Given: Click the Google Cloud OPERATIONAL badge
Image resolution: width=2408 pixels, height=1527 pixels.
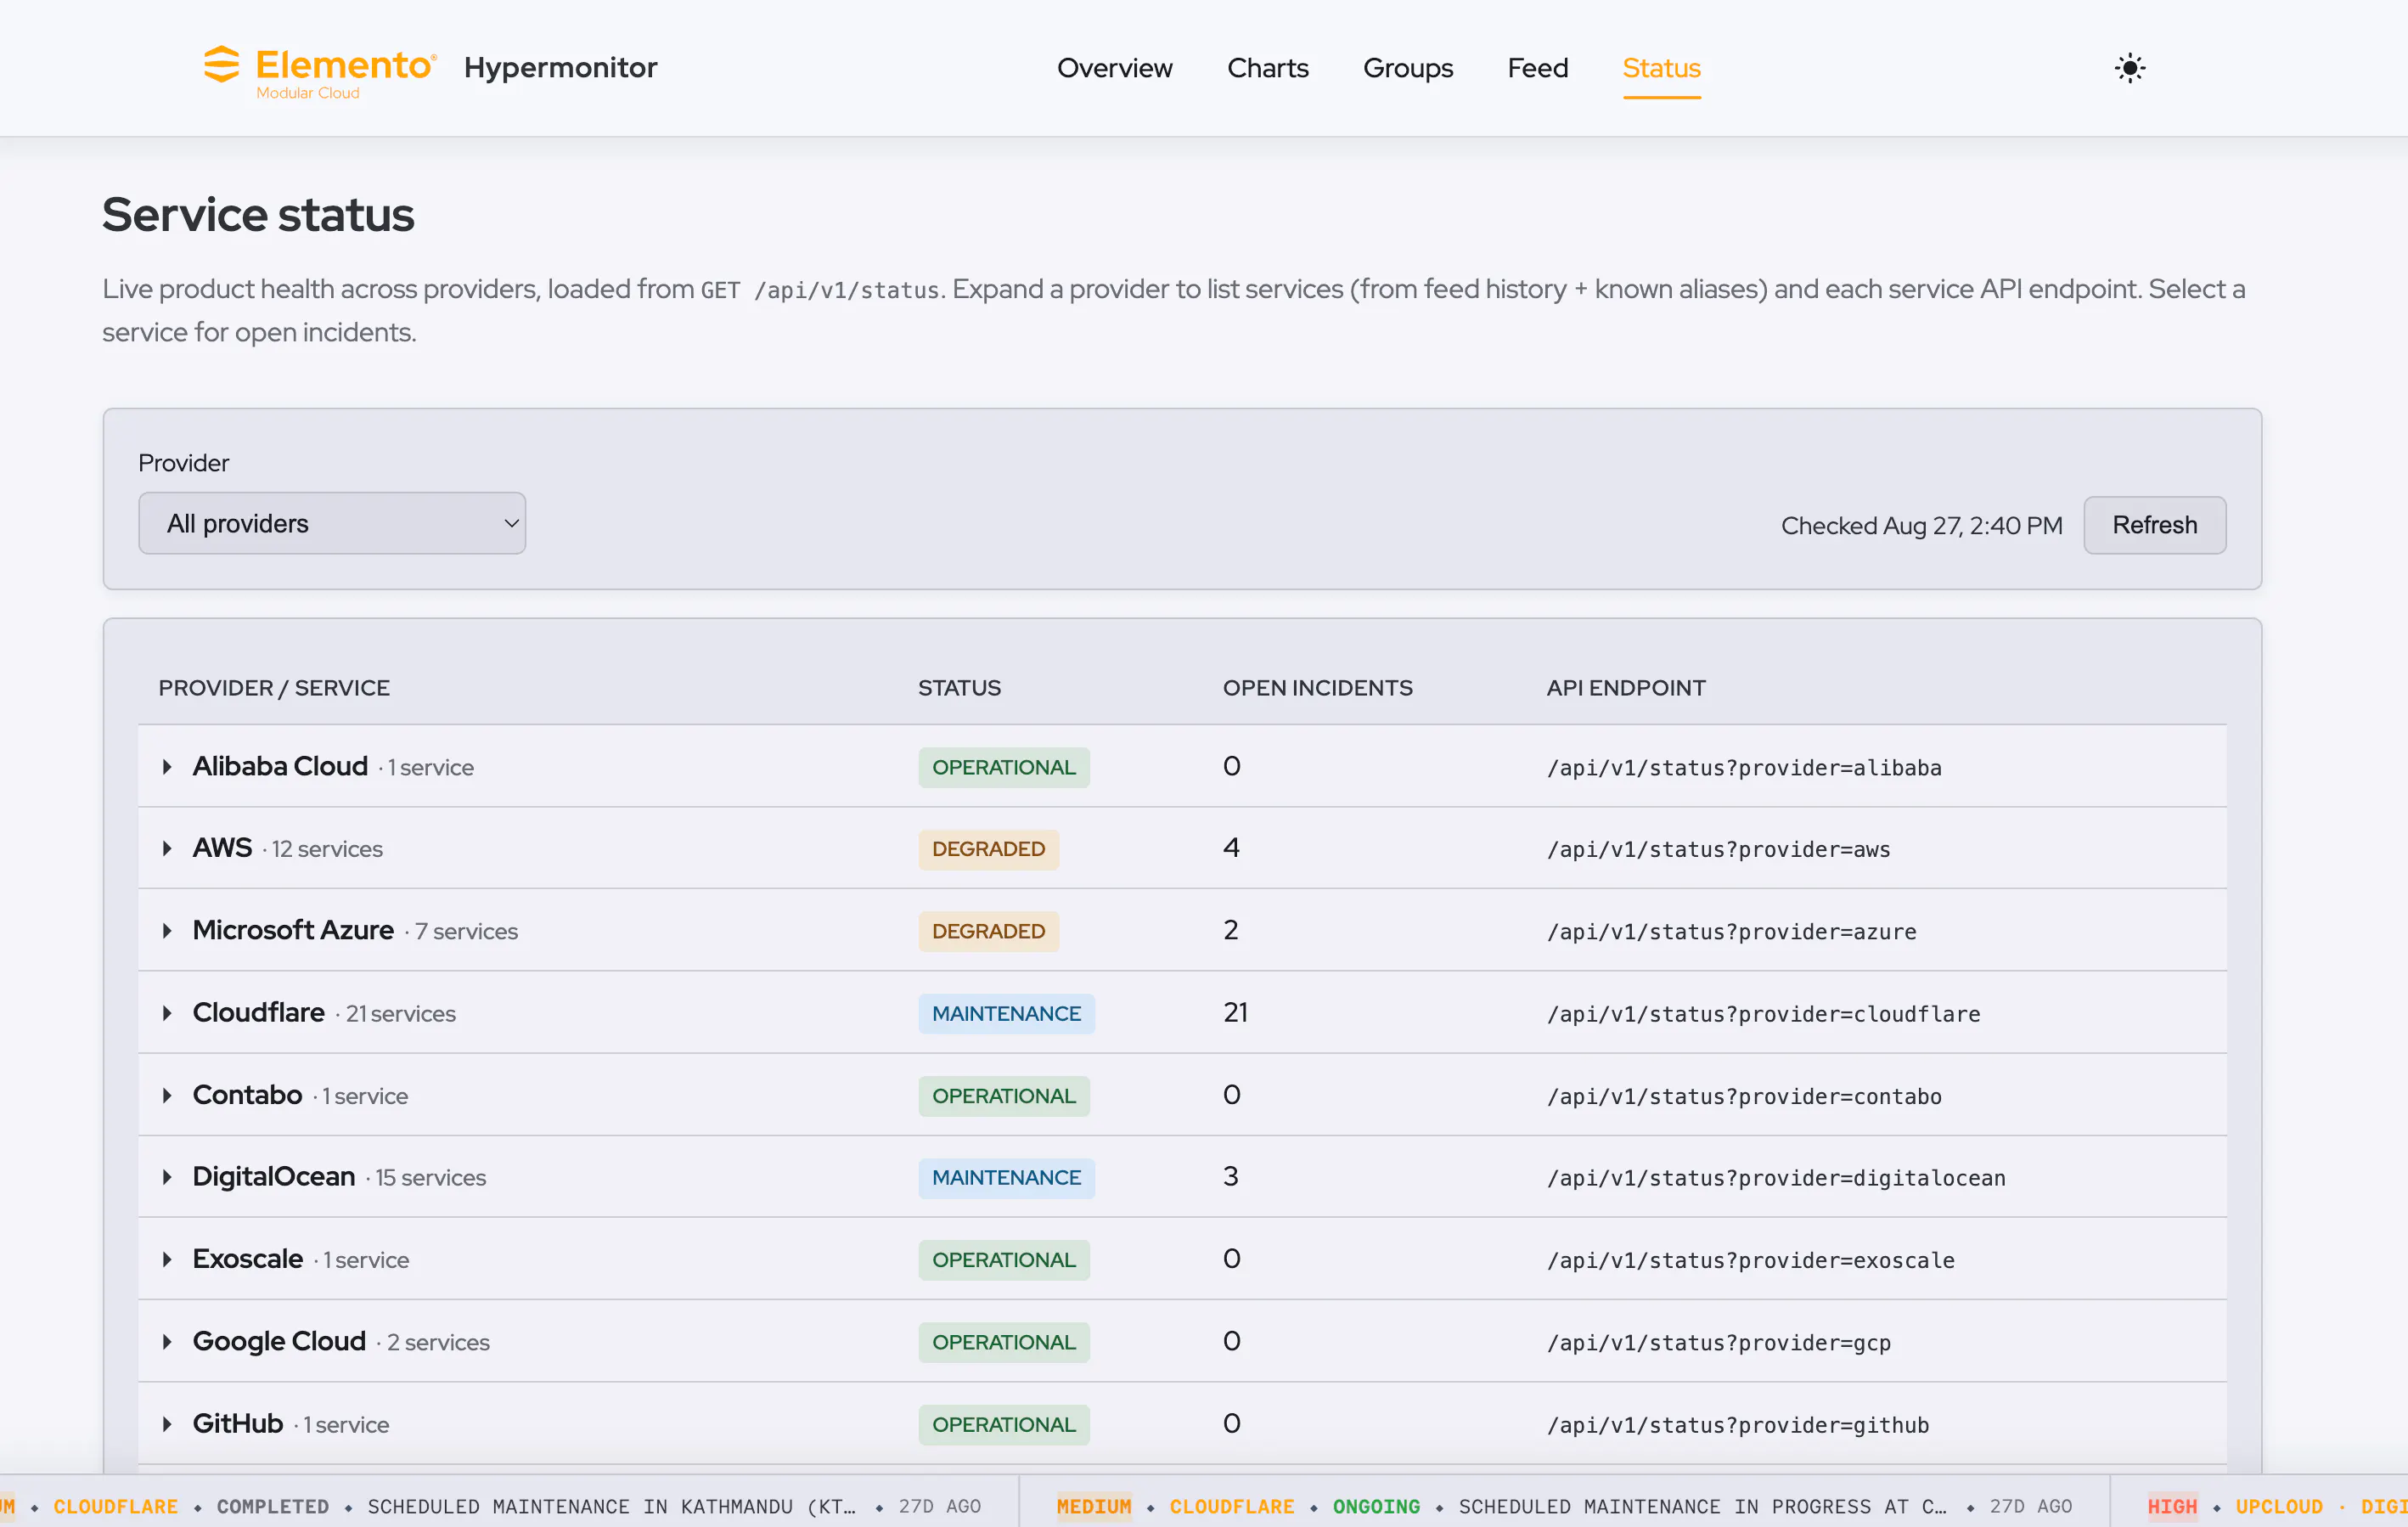Looking at the screenshot, I should pos(1004,1342).
